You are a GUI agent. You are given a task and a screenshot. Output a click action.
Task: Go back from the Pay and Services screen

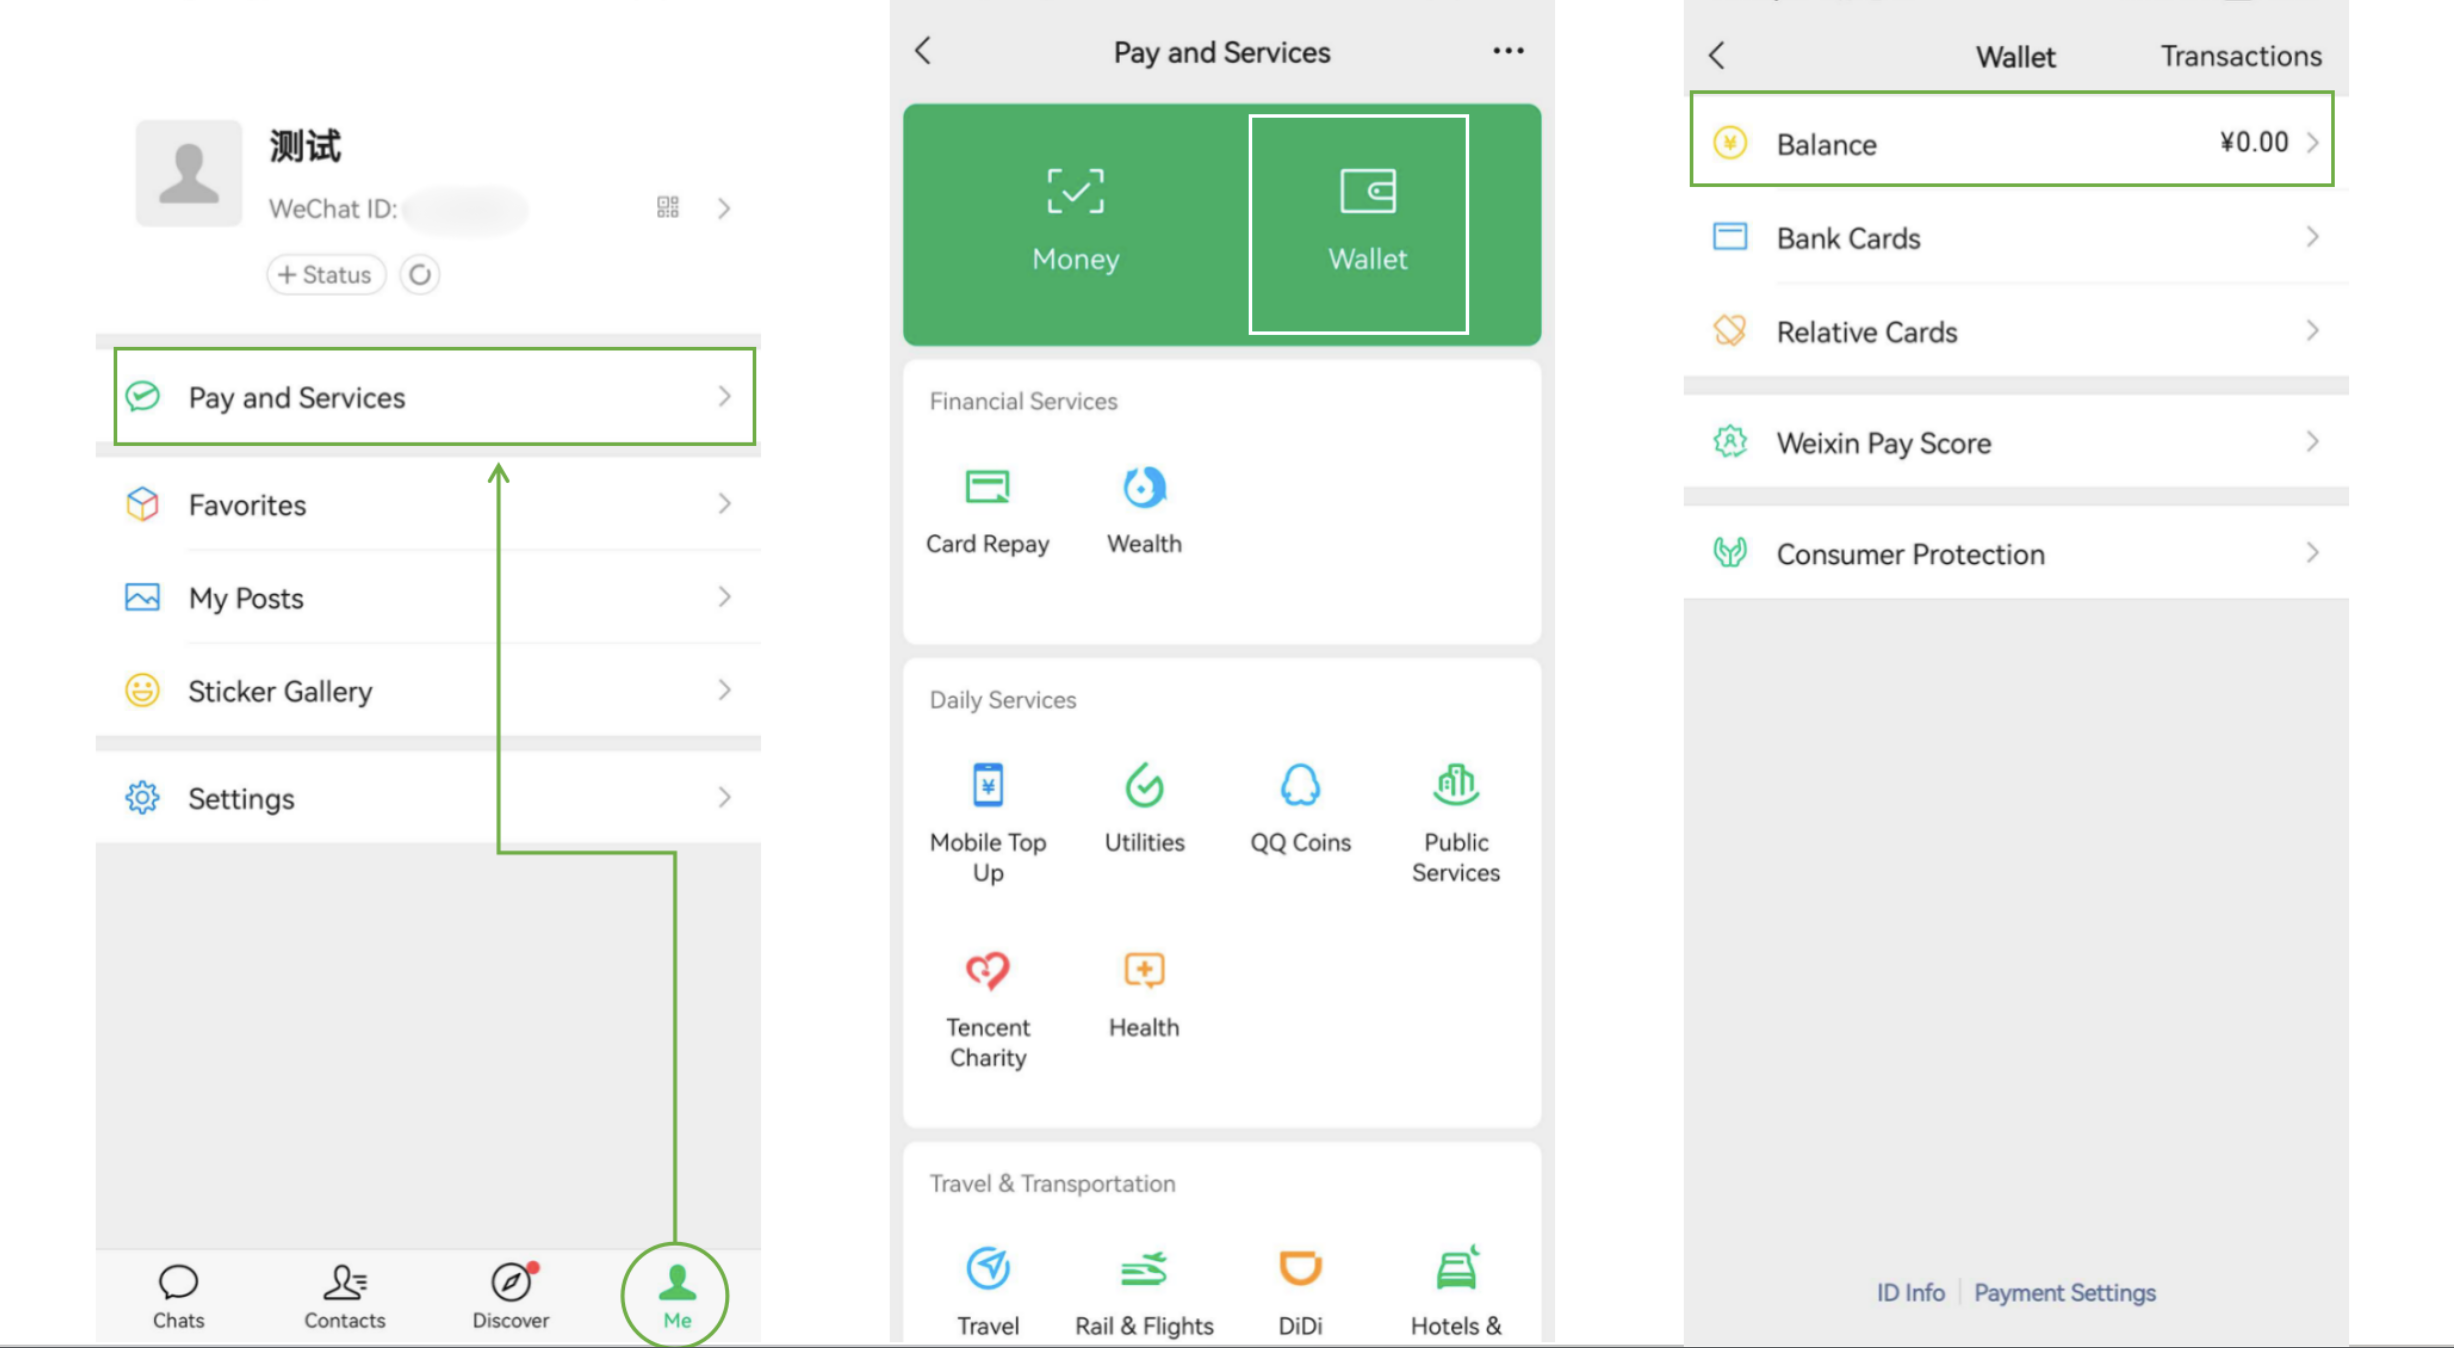point(923,51)
